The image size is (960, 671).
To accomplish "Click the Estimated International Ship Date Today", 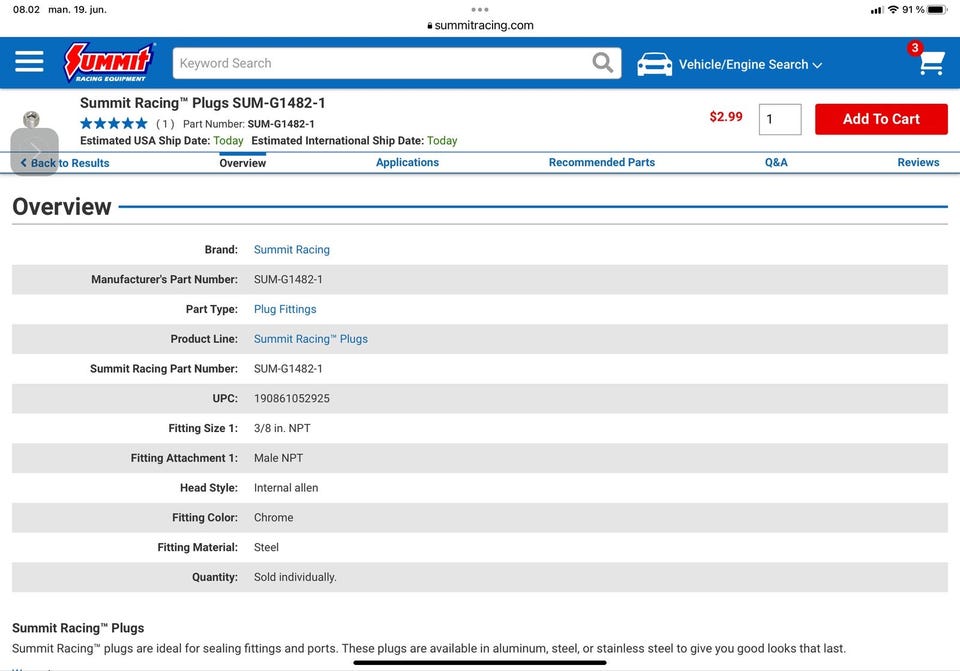I will click(442, 141).
